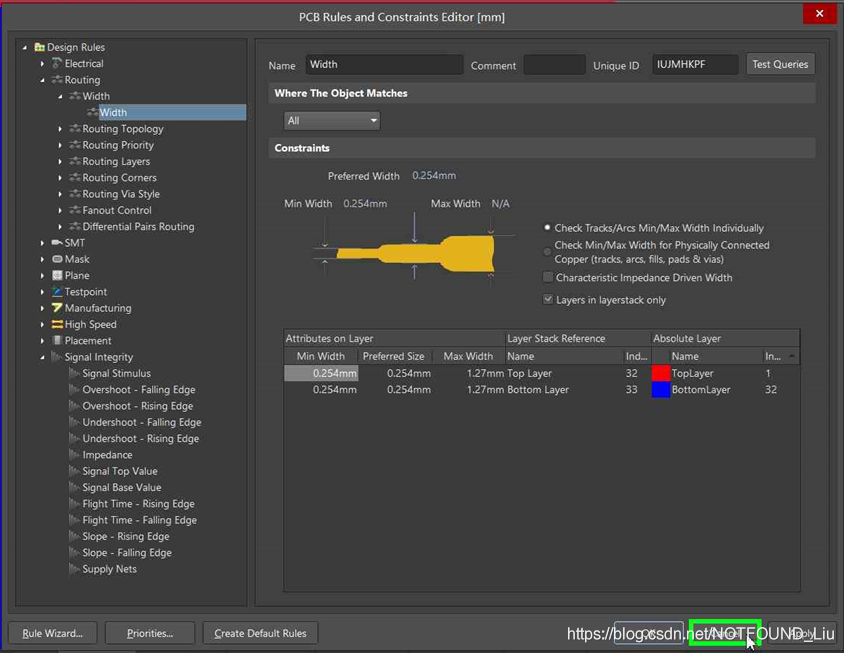Toggle Layers in layerstack only checkbox
Screen dimensions: 844x653
(547, 299)
